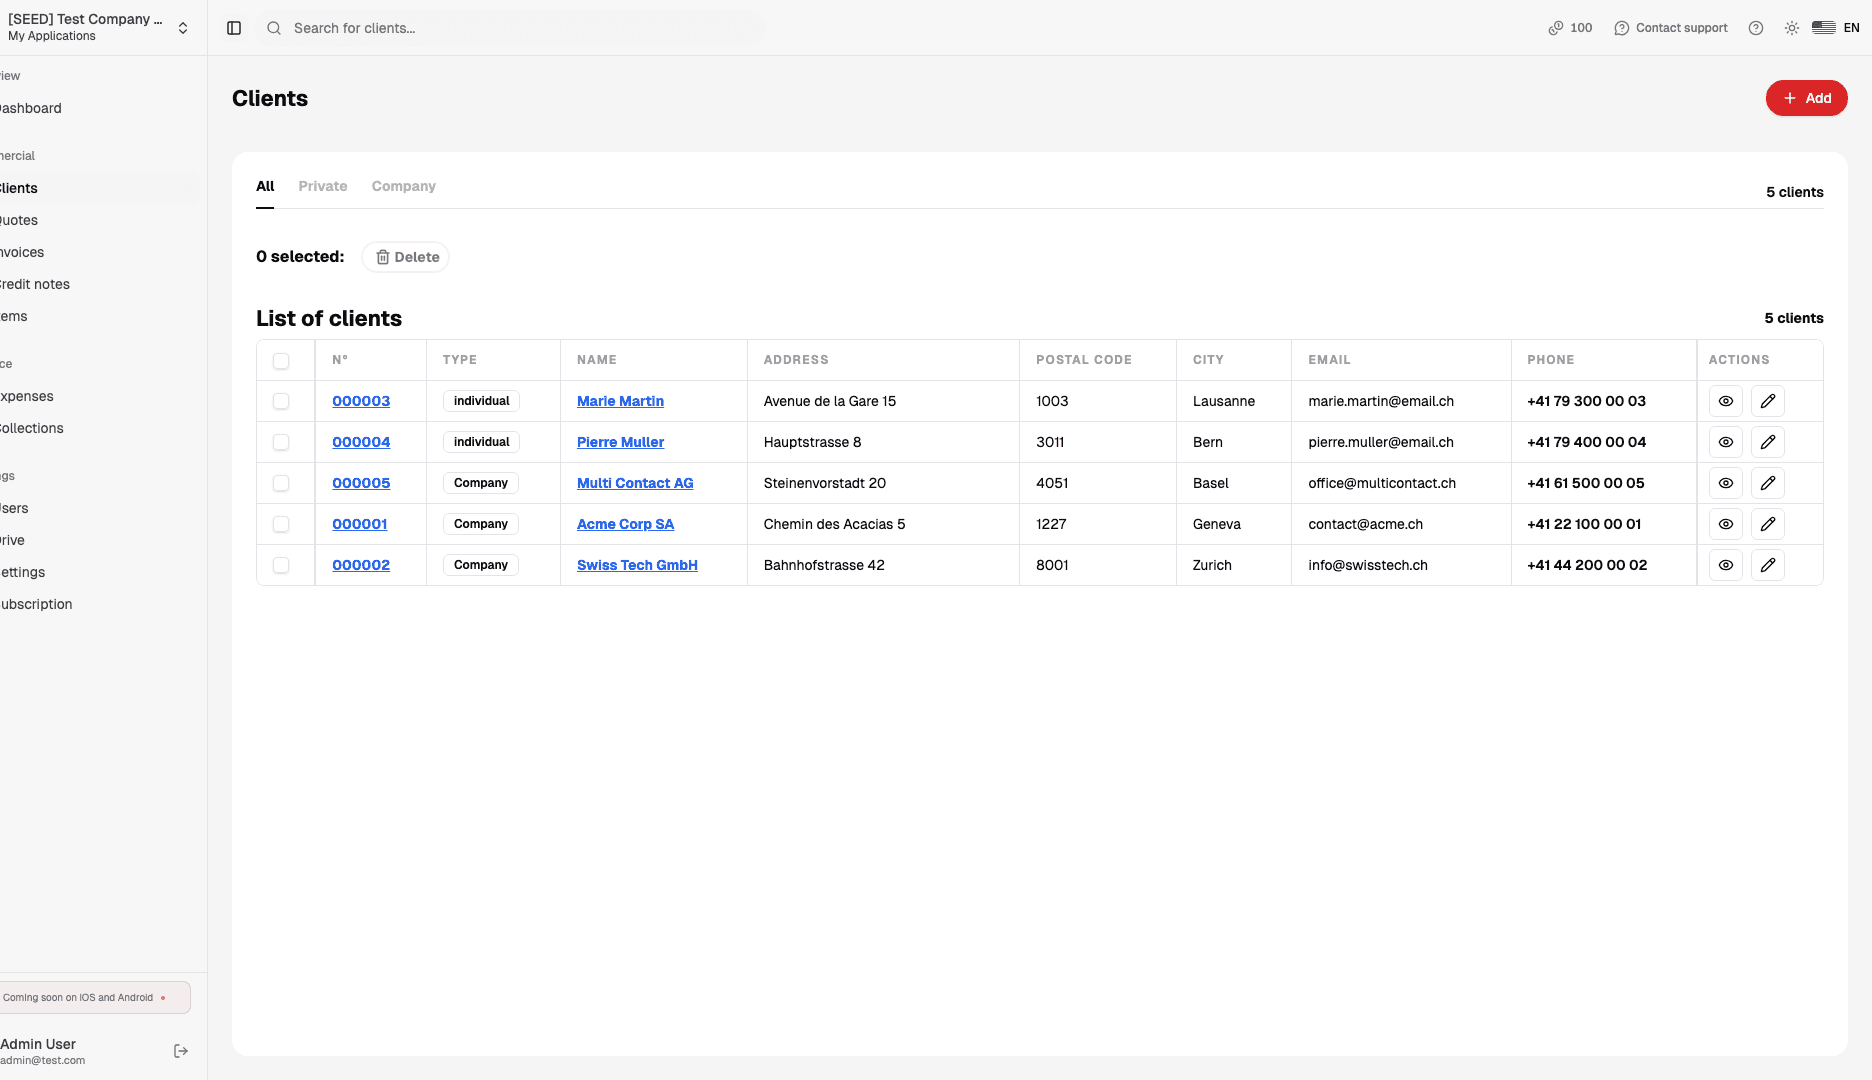This screenshot has width=1872, height=1080.
Task: View Acme Corp SA using the eye icon
Action: click(x=1725, y=523)
